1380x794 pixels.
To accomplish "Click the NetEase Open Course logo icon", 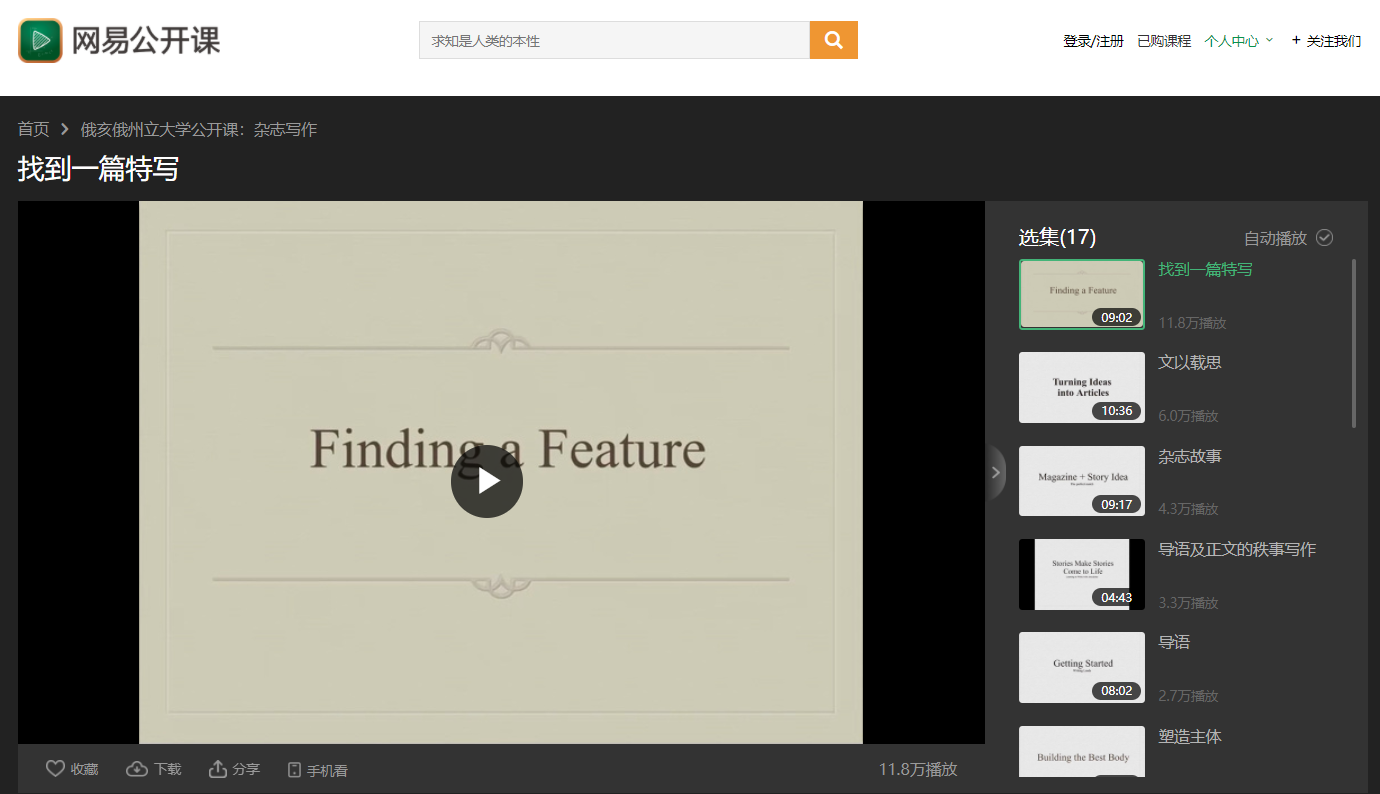I will point(40,40).
